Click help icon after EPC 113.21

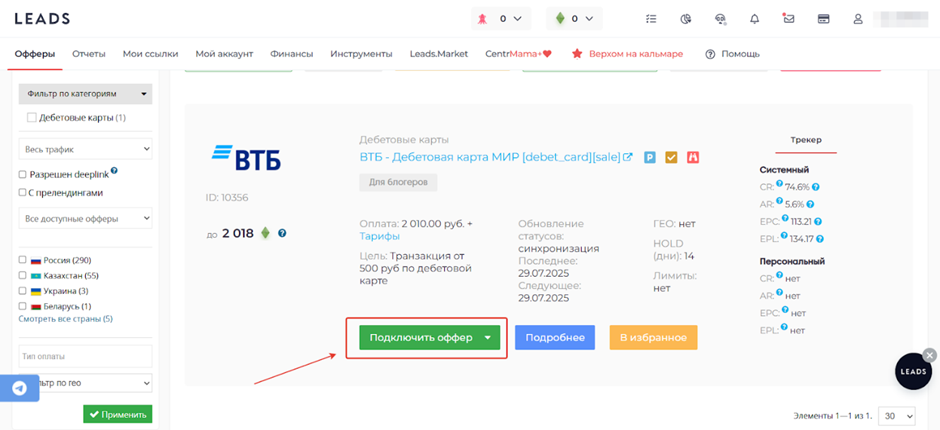tap(818, 221)
